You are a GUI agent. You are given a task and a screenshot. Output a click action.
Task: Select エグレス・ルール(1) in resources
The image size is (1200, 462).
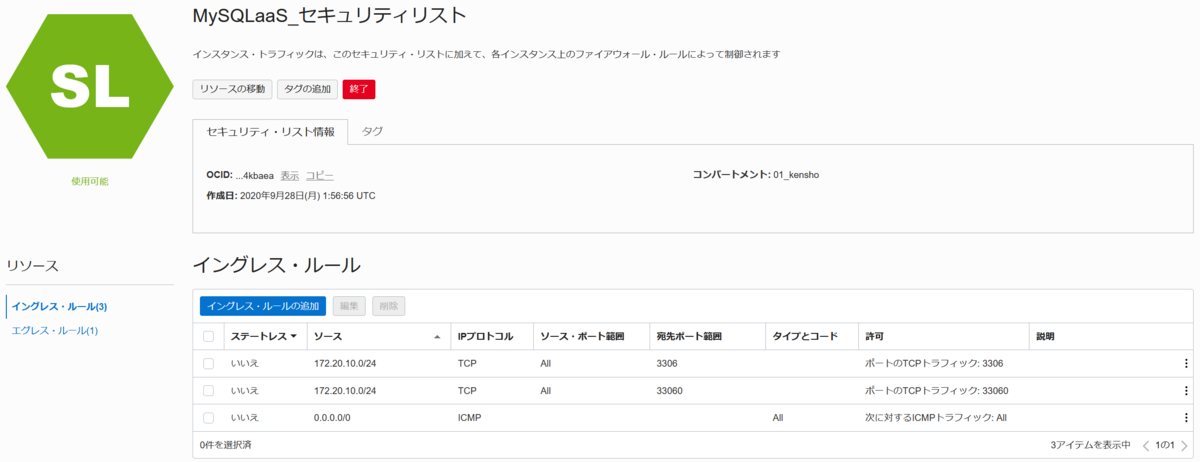click(54, 330)
